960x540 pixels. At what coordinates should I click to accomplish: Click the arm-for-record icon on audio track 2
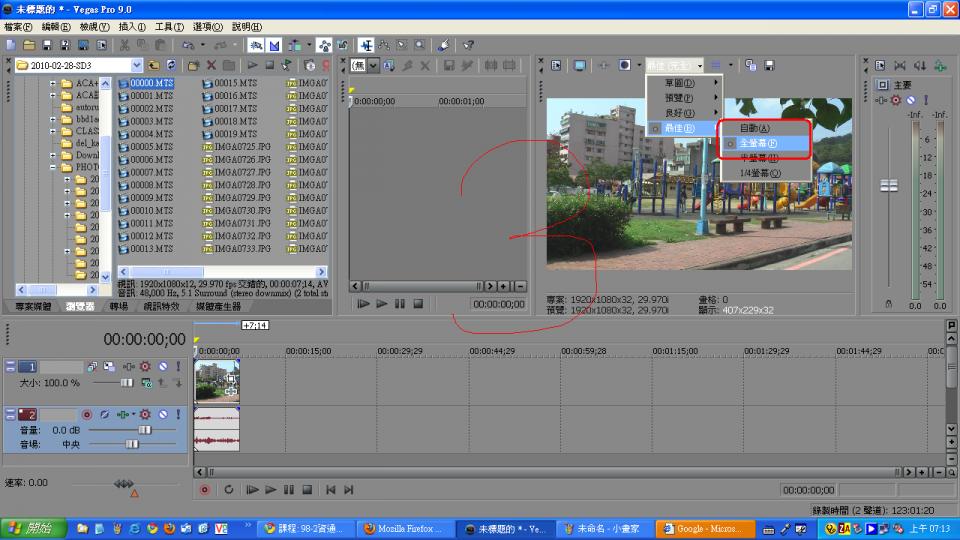87,414
